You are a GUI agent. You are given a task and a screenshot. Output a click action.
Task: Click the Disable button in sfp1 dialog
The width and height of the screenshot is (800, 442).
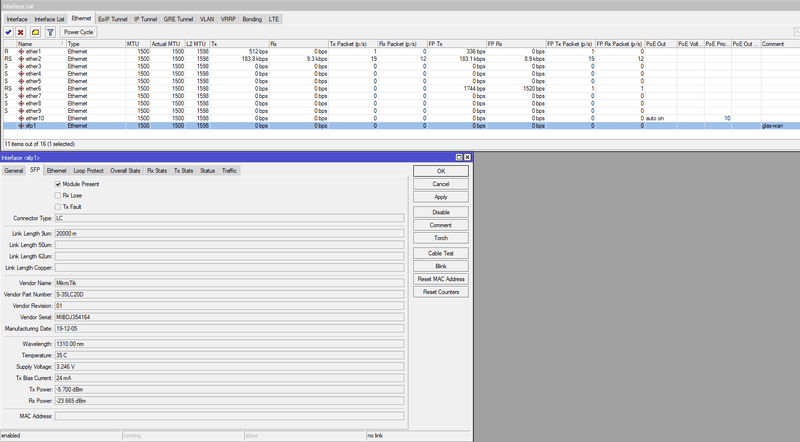click(441, 212)
